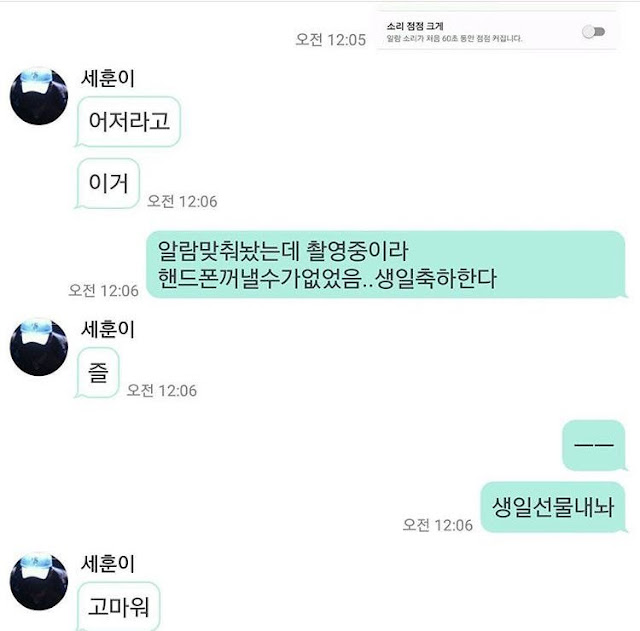Open the shared alarm settings image
Screen dimensions: 640x631
pyautogui.click(x=496, y=31)
